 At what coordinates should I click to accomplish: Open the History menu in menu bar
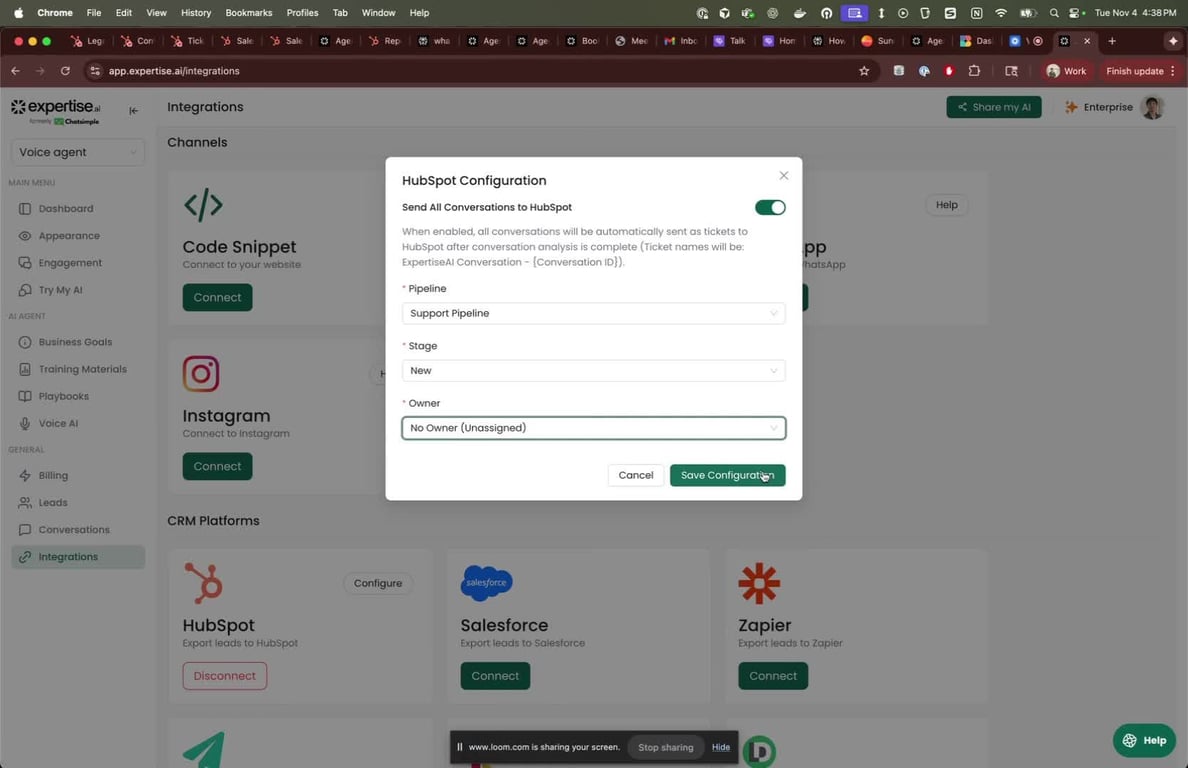[195, 13]
